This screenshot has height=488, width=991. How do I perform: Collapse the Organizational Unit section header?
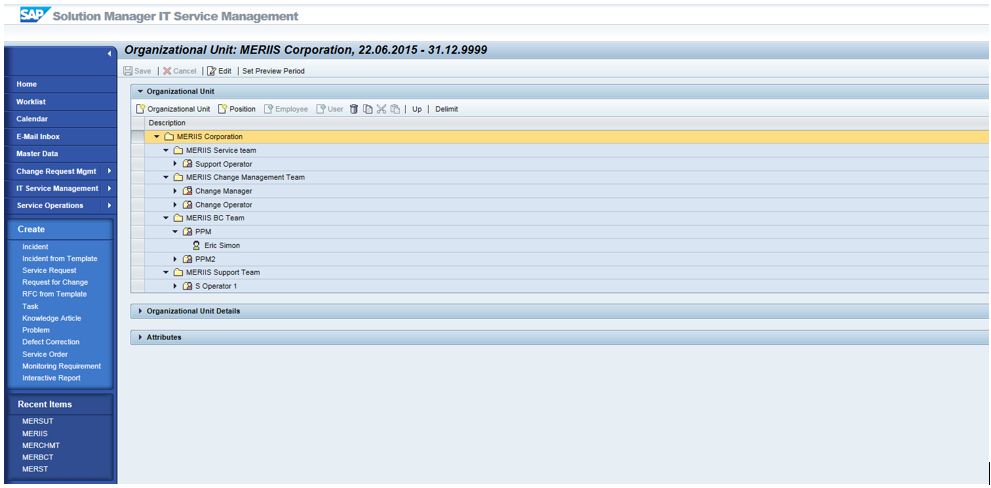[x=140, y=92]
